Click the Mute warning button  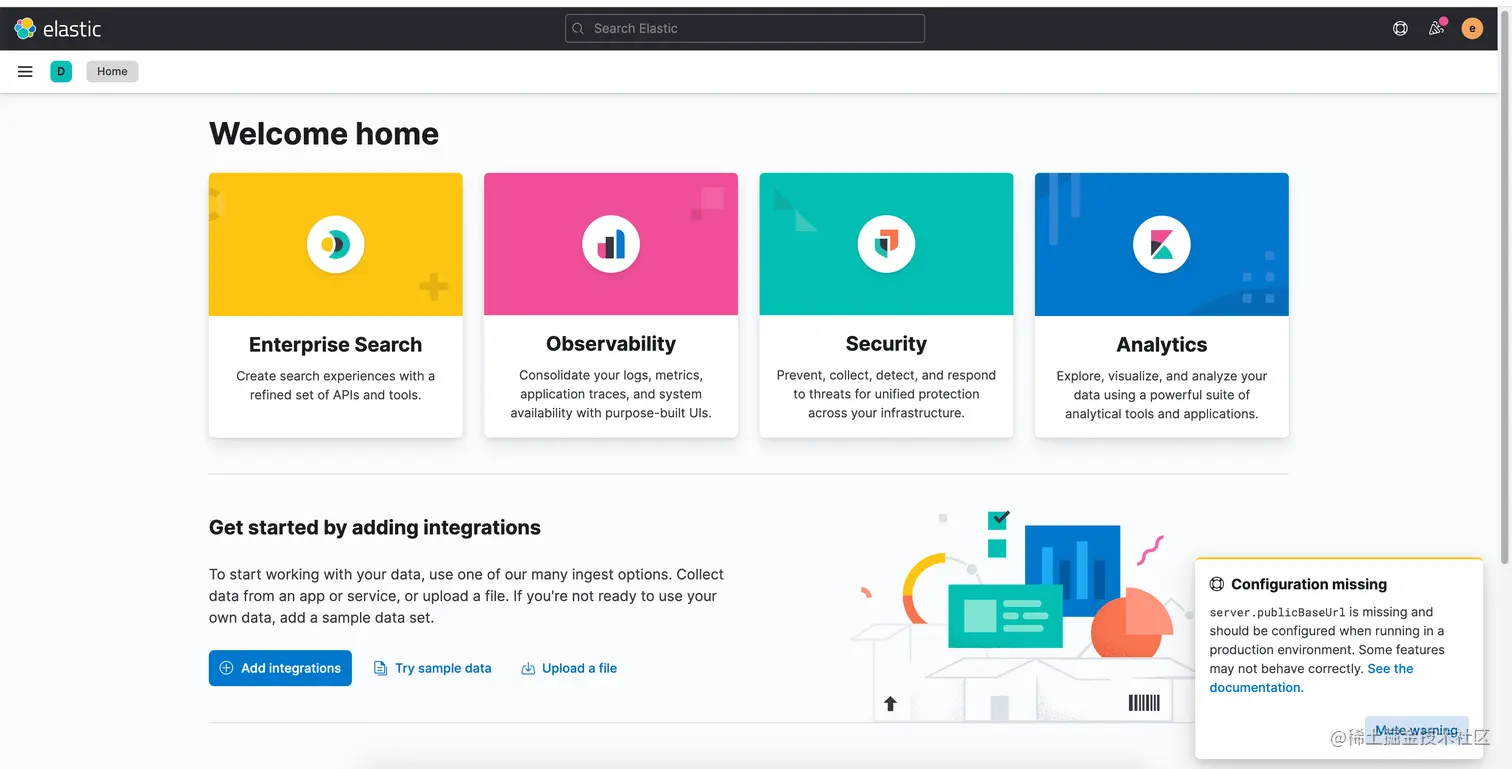click(1416, 731)
